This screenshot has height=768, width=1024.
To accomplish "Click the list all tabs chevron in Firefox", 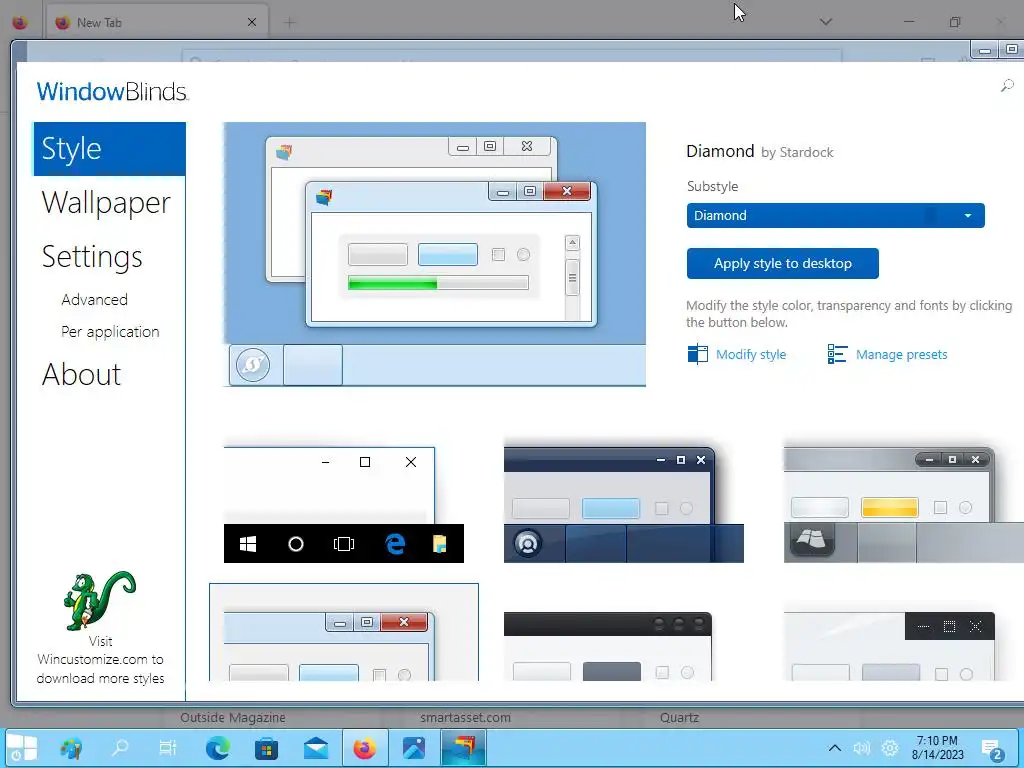I will pos(825,22).
